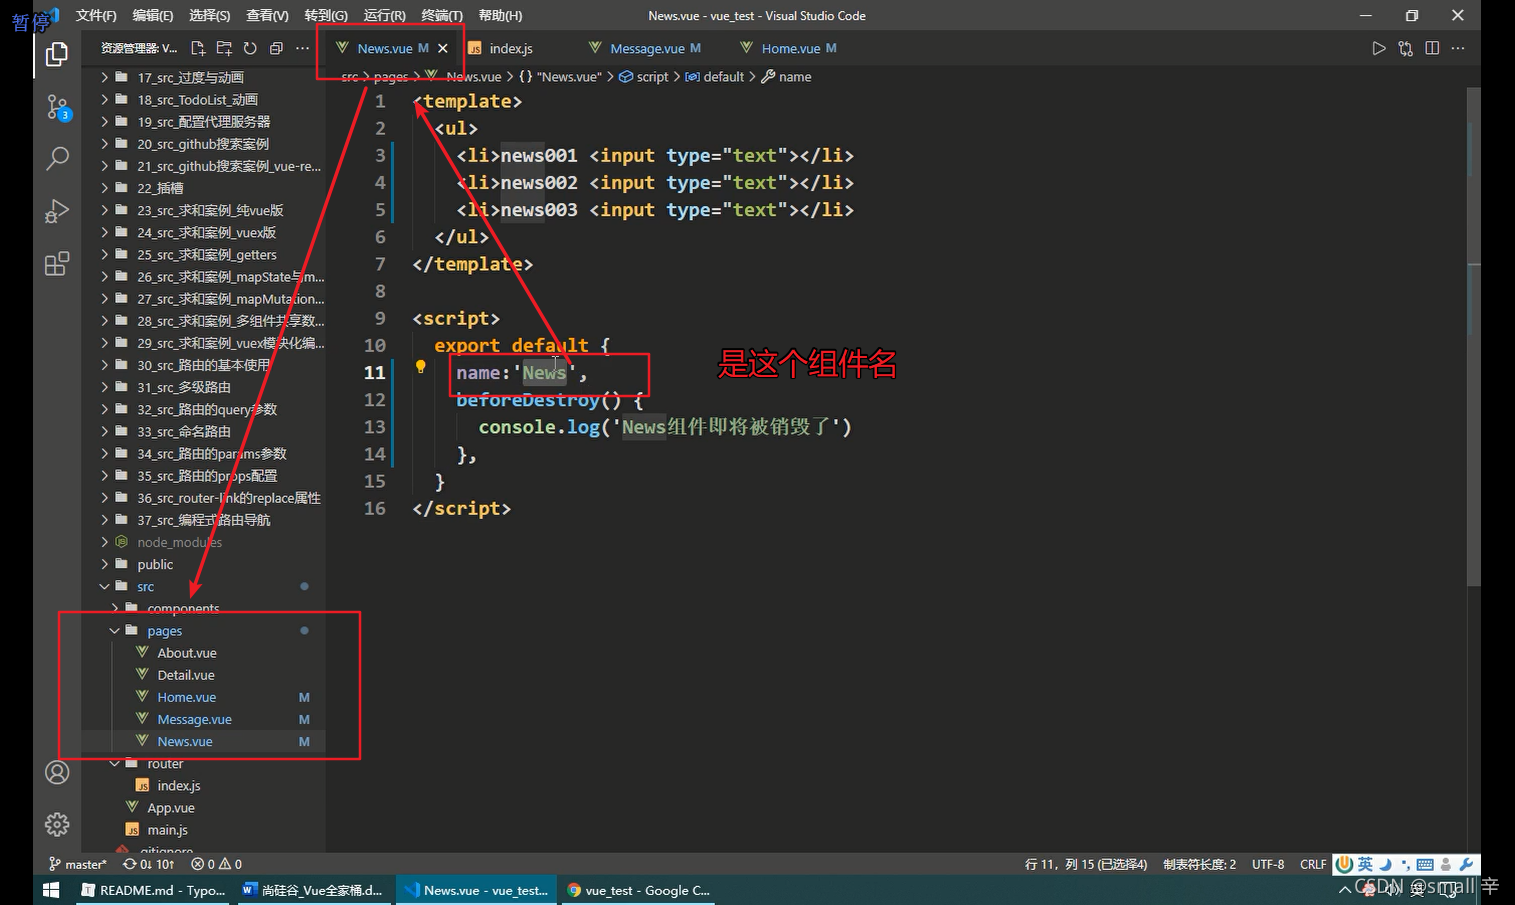Expand the 17_src_过度与动画 folder
The image size is (1515, 905).
click(205, 77)
